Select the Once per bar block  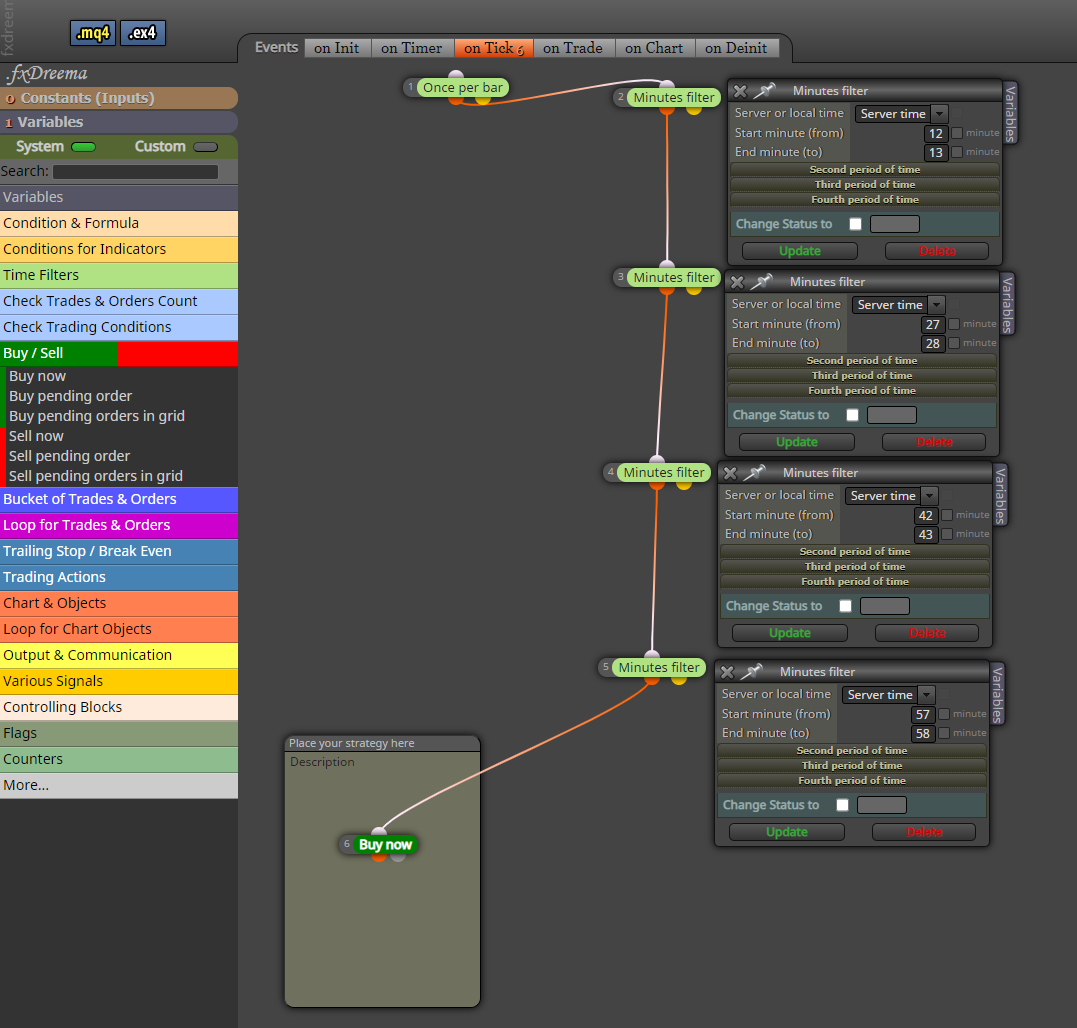click(462, 87)
